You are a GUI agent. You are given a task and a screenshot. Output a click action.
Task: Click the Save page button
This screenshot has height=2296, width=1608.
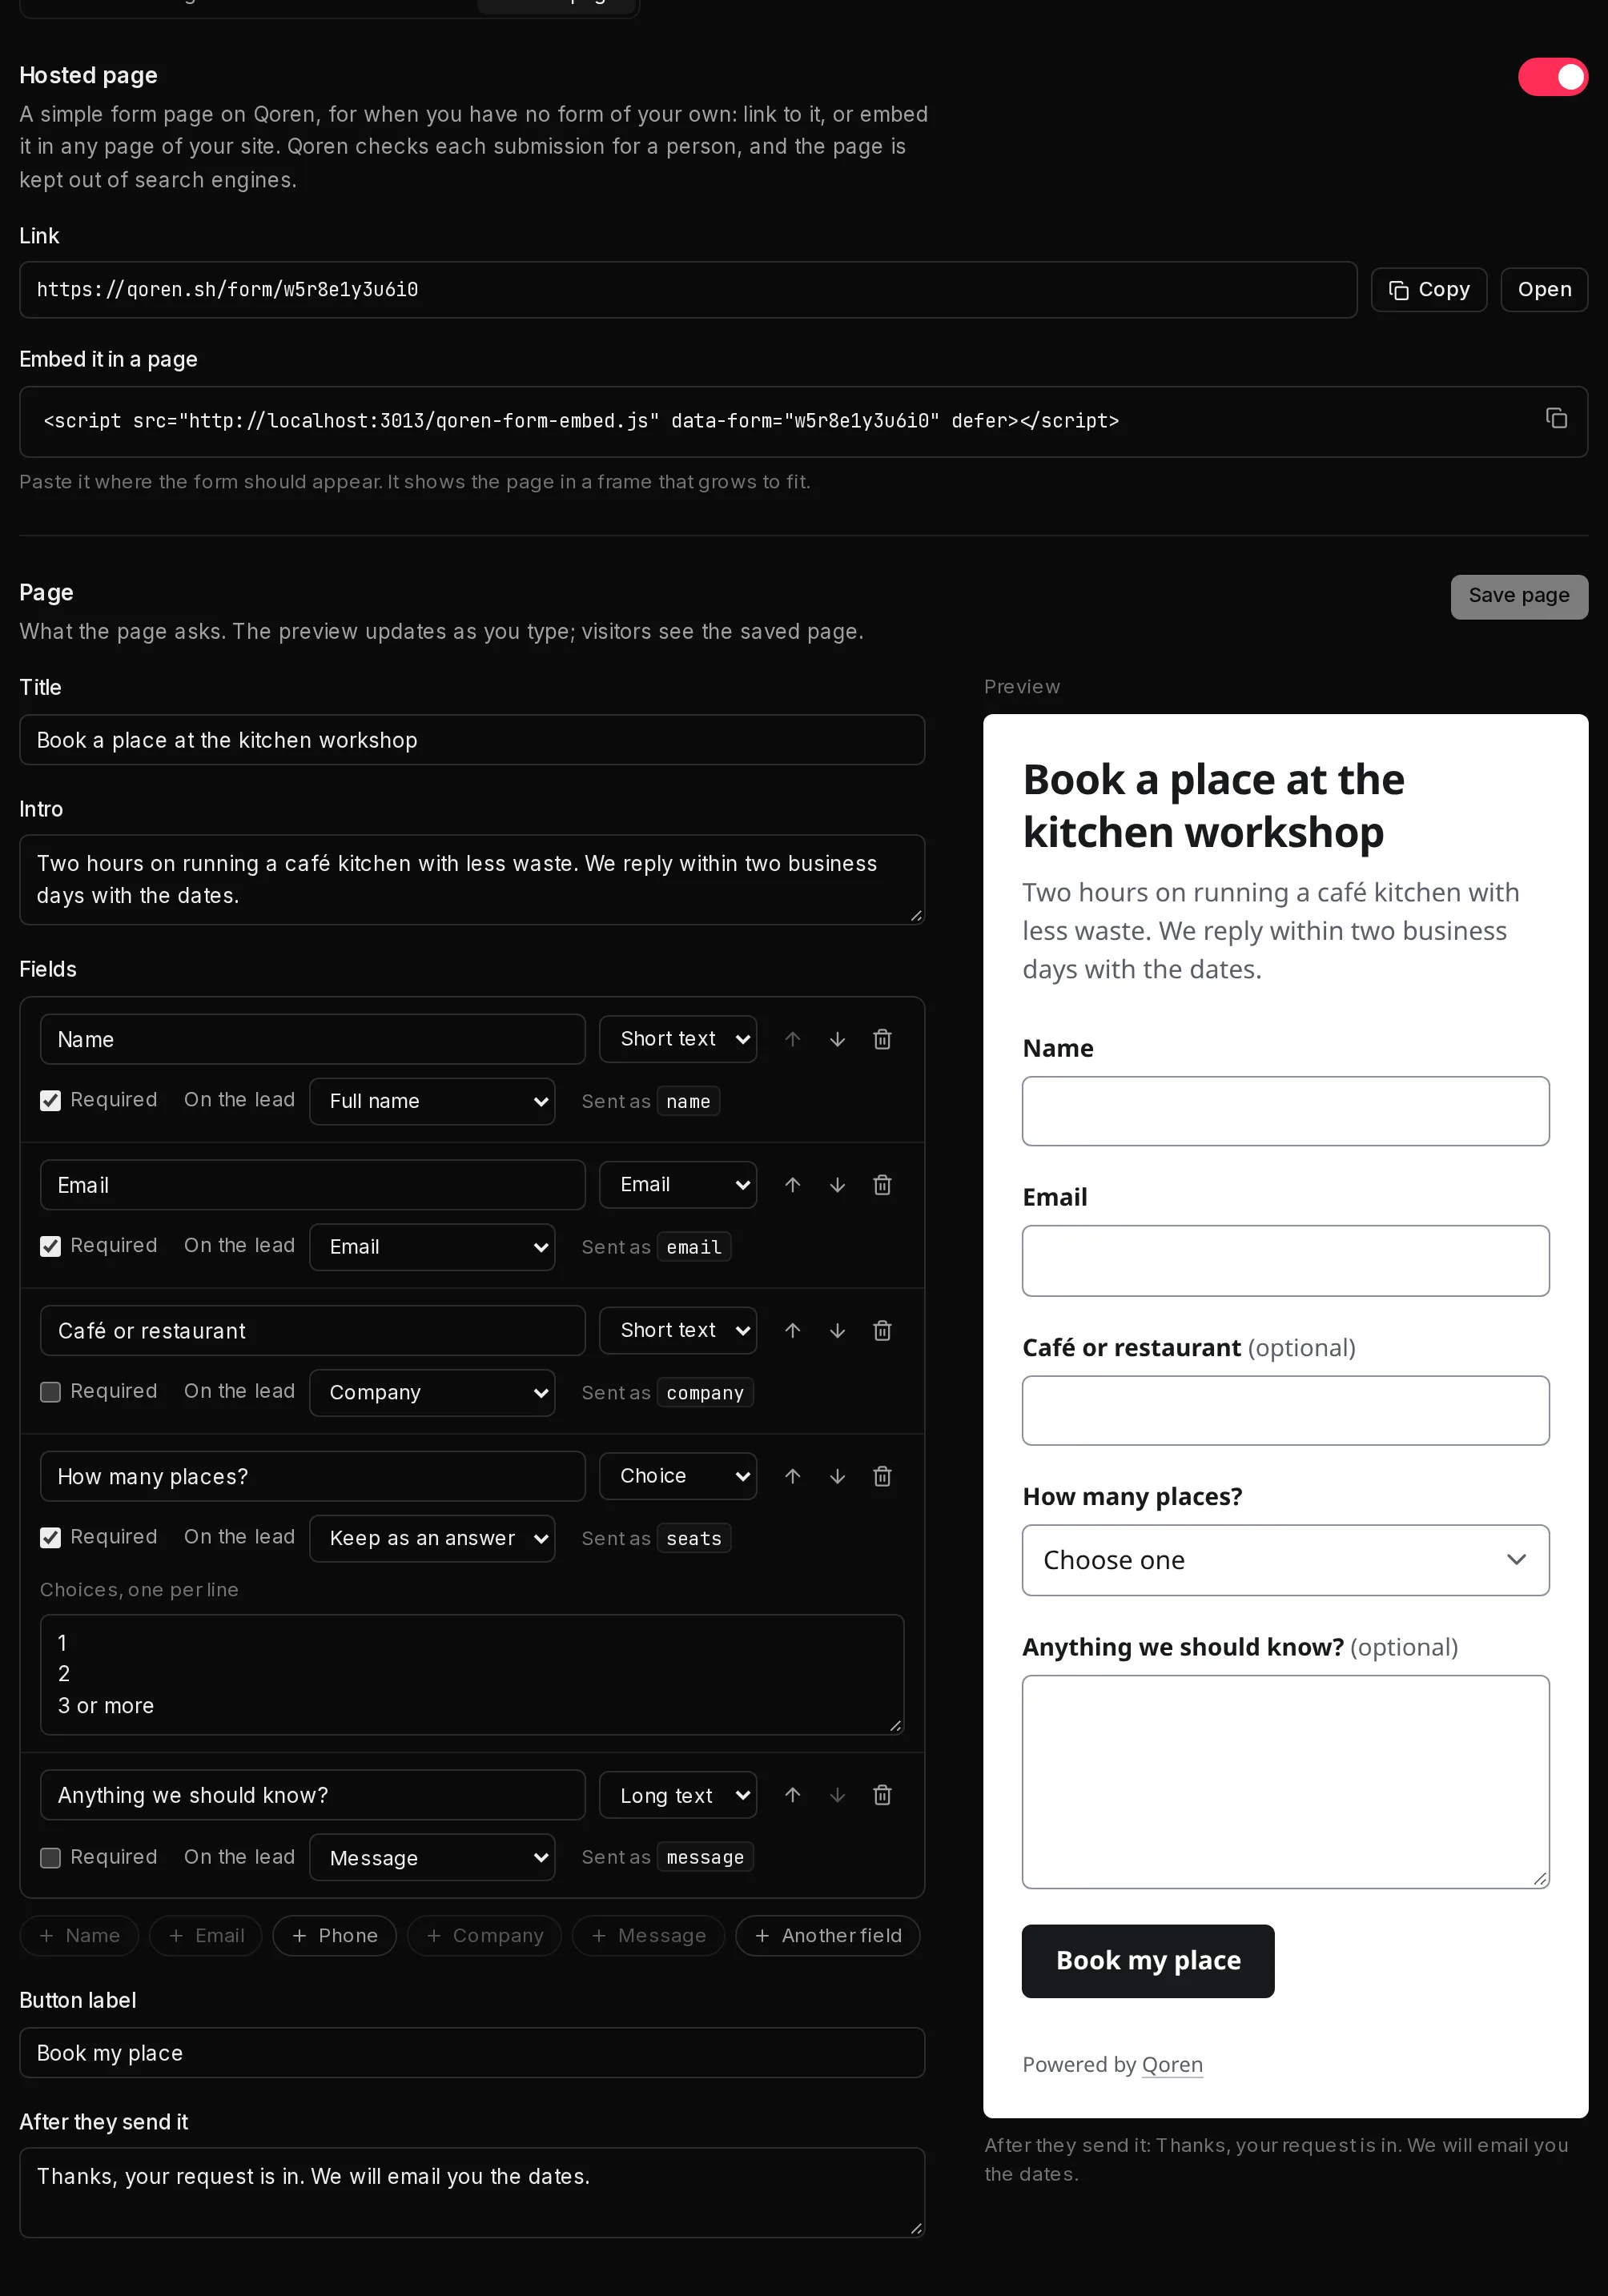pyautogui.click(x=1519, y=596)
